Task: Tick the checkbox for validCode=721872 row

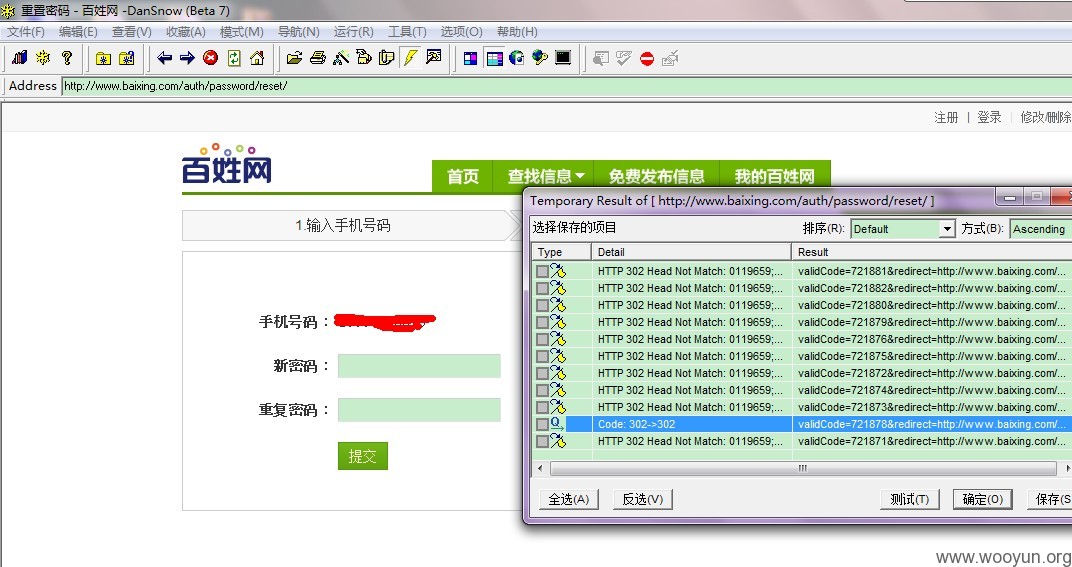Action: [542, 373]
